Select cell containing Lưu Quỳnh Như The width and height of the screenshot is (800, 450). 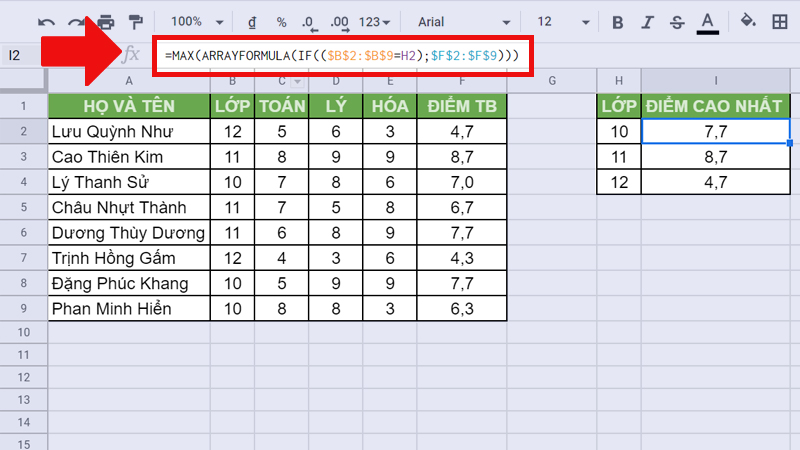click(129, 130)
